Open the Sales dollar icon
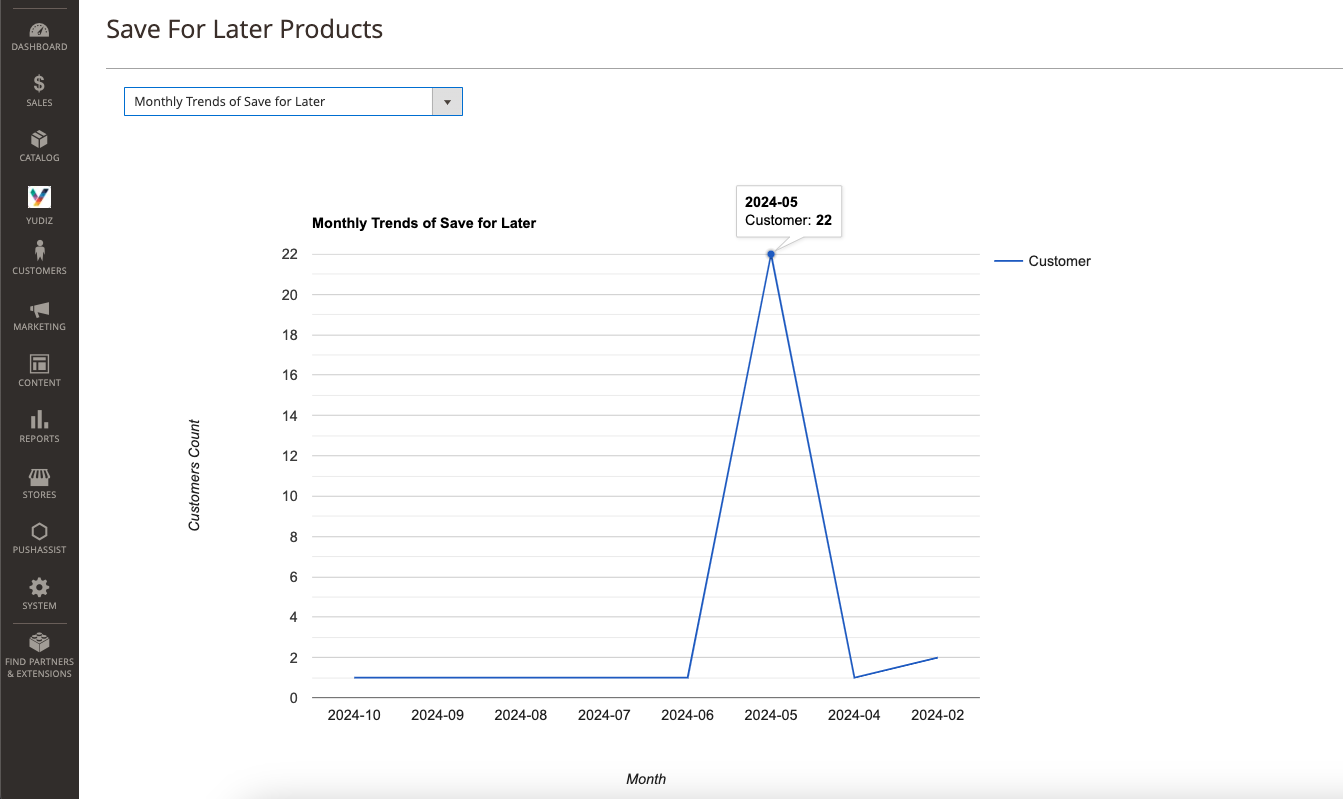The height and width of the screenshot is (799, 1343). pyautogui.click(x=39, y=84)
